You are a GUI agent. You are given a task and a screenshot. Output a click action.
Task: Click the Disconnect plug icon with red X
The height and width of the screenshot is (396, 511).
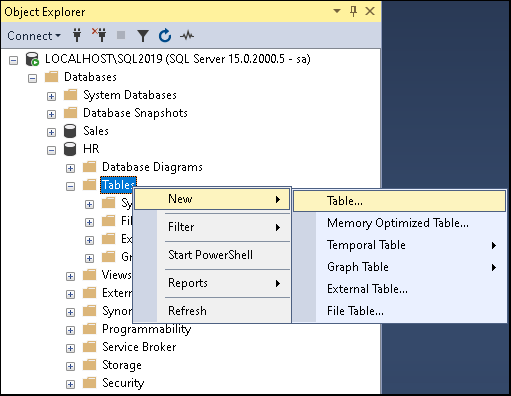(x=99, y=35)
